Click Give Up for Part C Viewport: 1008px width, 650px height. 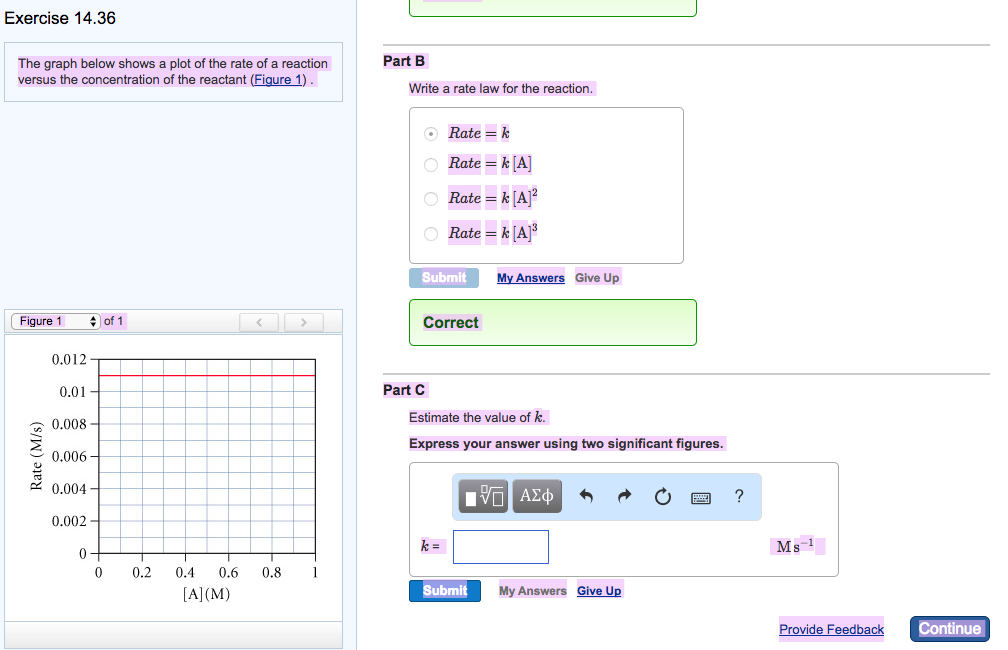pos(599,591)
